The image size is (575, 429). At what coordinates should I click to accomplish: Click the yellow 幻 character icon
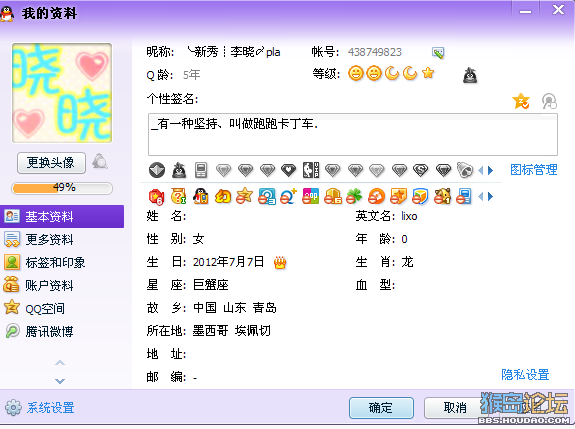coord(223,197)
